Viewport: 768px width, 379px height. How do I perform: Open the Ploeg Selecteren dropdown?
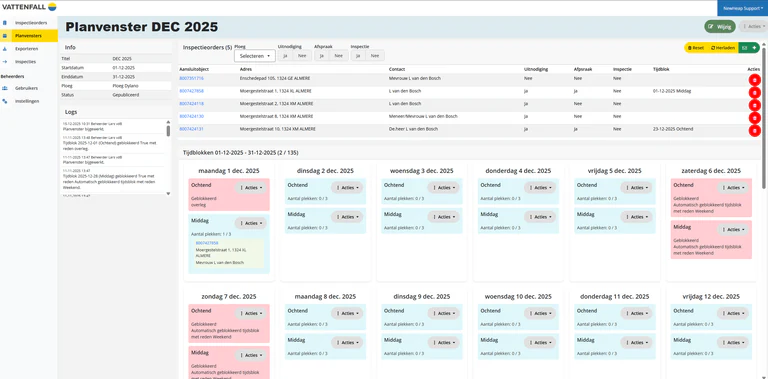click(255, 56)
